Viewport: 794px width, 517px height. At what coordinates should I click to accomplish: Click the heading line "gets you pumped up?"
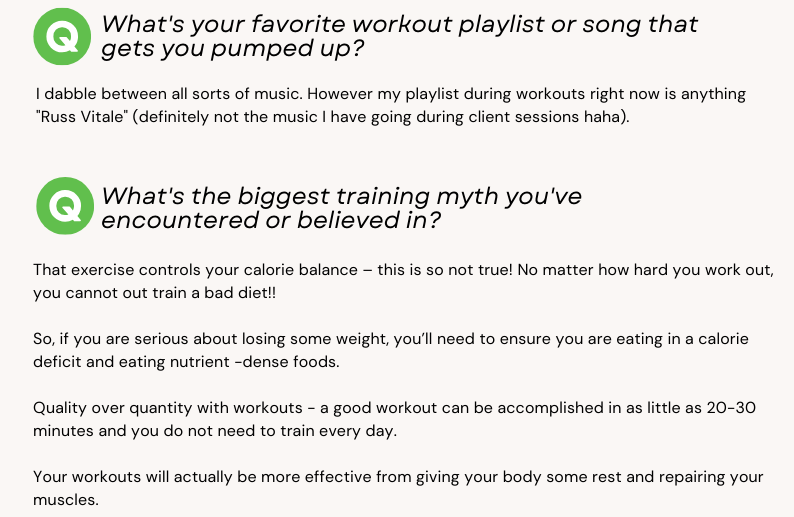pyautogui.click(x=232, y=49)
